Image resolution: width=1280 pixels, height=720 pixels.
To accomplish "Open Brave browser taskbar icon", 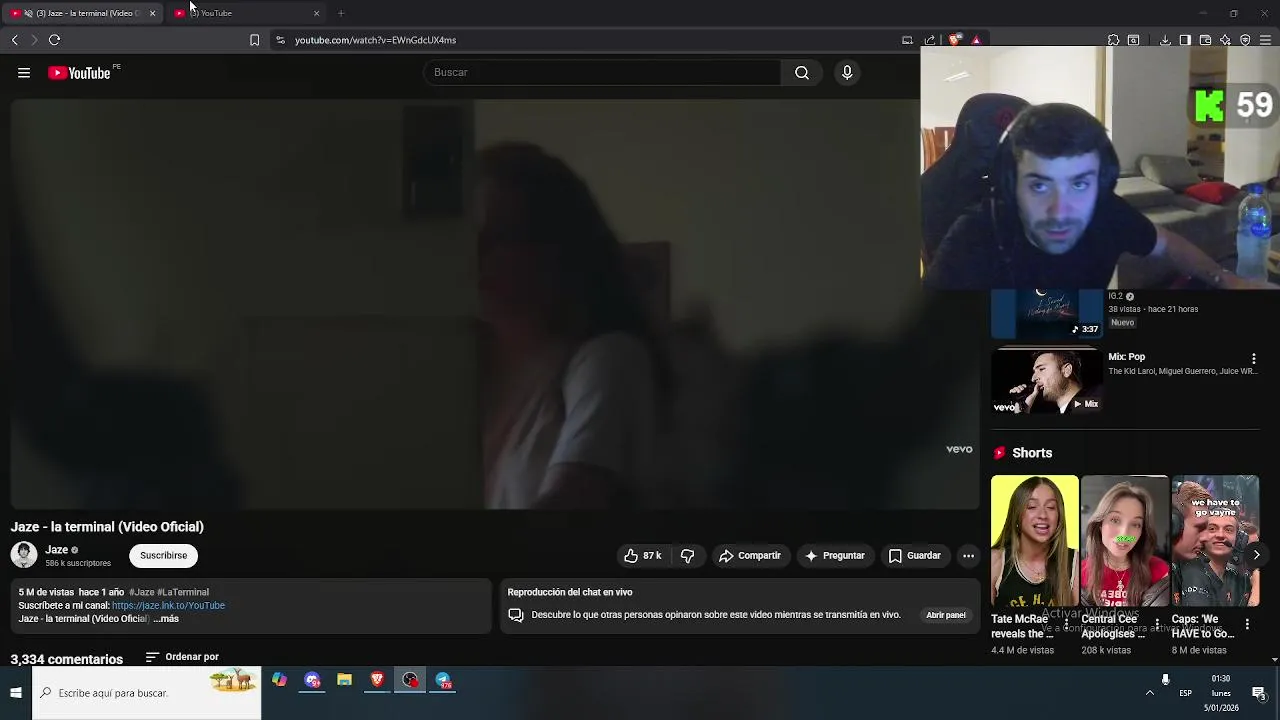I will 377,680.
